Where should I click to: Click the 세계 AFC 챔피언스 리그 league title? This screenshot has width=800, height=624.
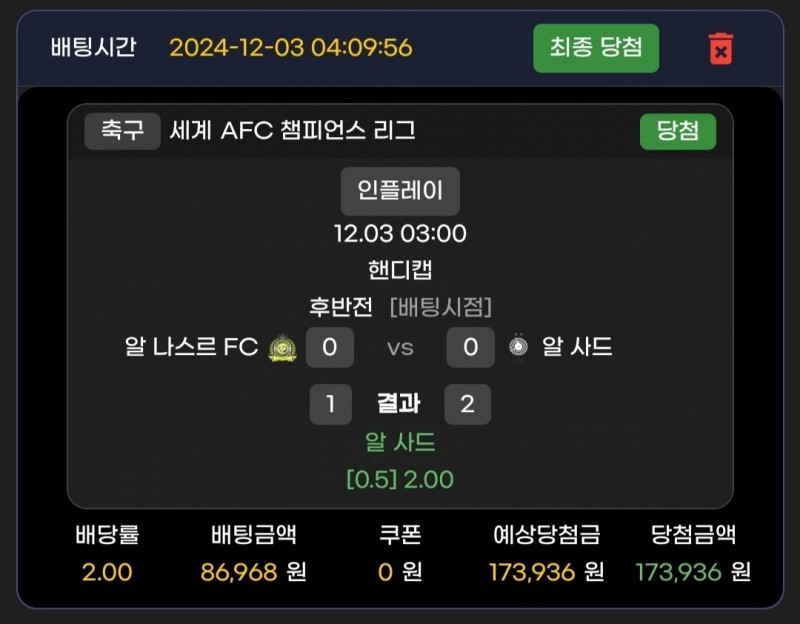[x=293, y=131]
